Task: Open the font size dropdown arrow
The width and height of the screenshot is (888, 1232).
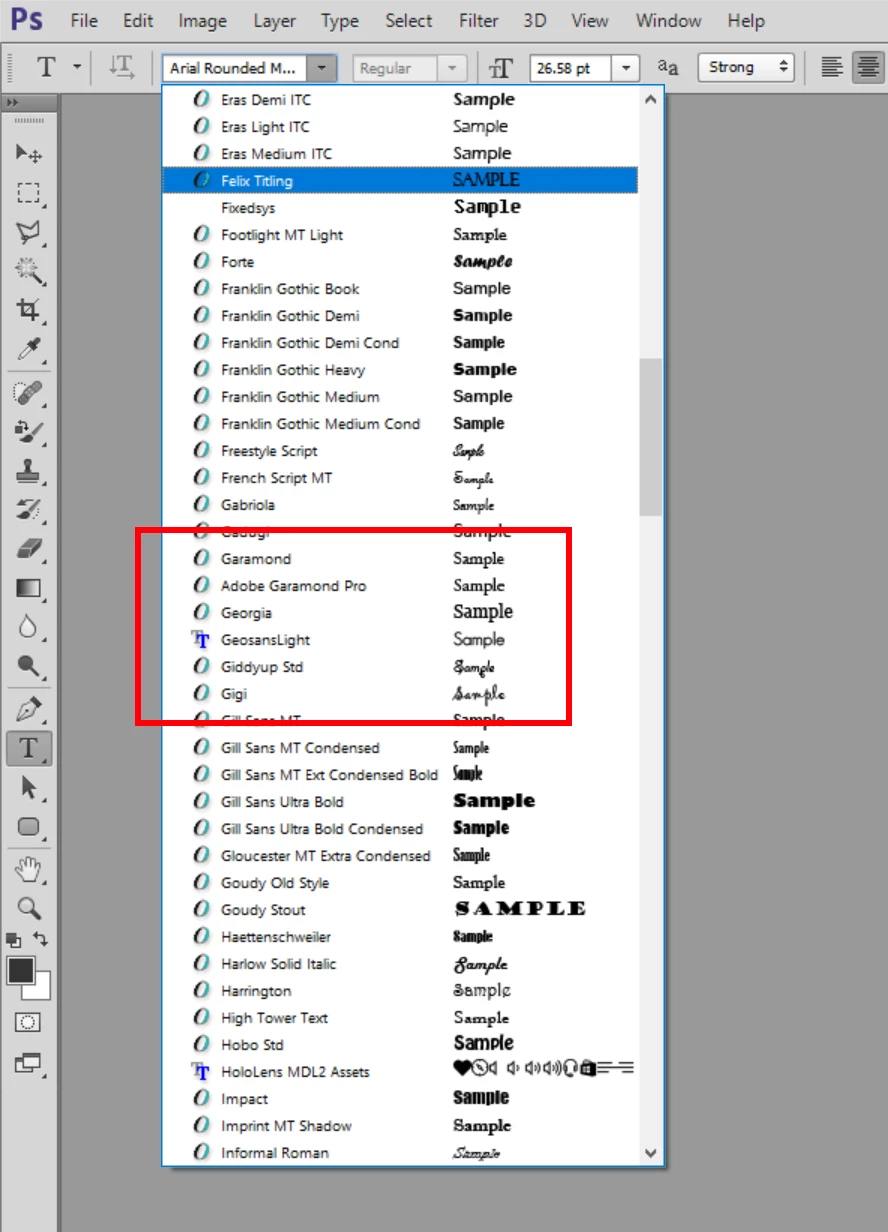Action: [626, 68]
